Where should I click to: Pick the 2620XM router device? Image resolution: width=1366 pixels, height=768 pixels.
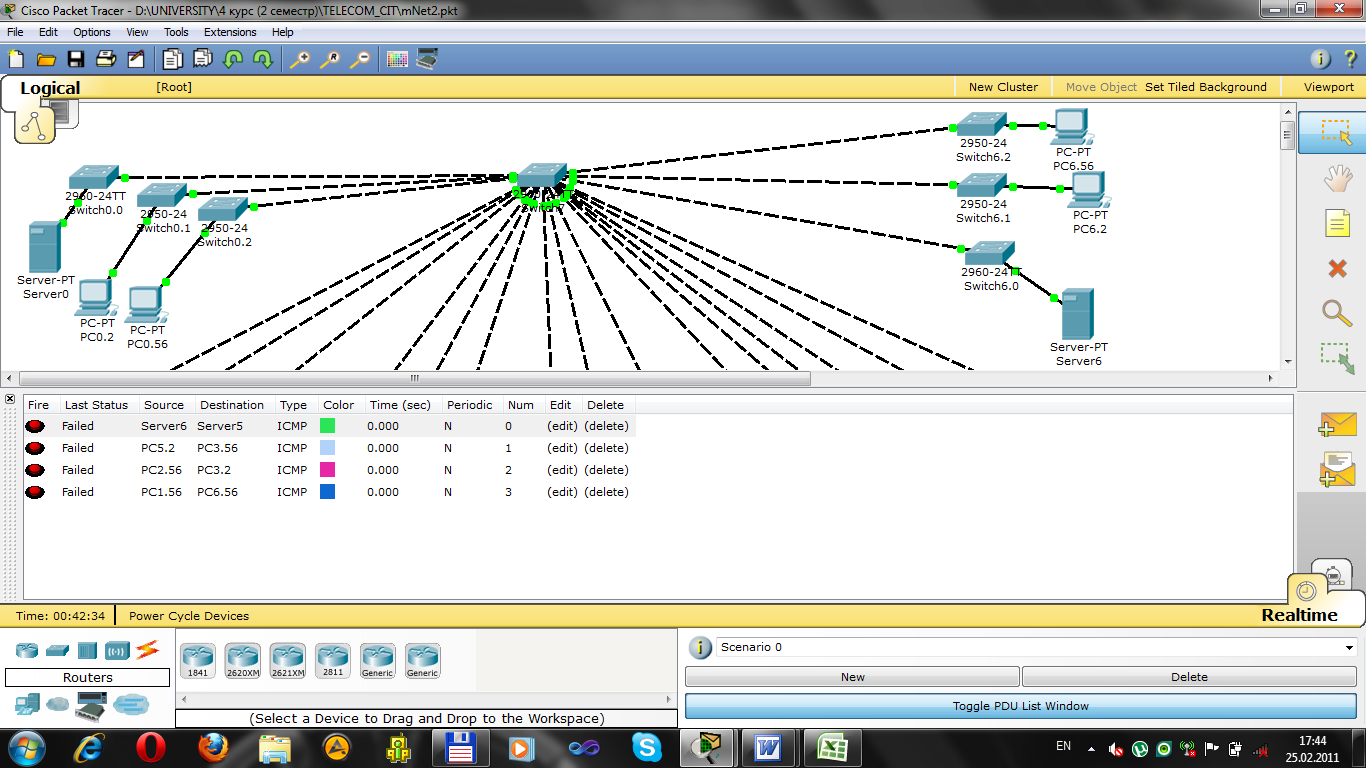coord(242,661)
